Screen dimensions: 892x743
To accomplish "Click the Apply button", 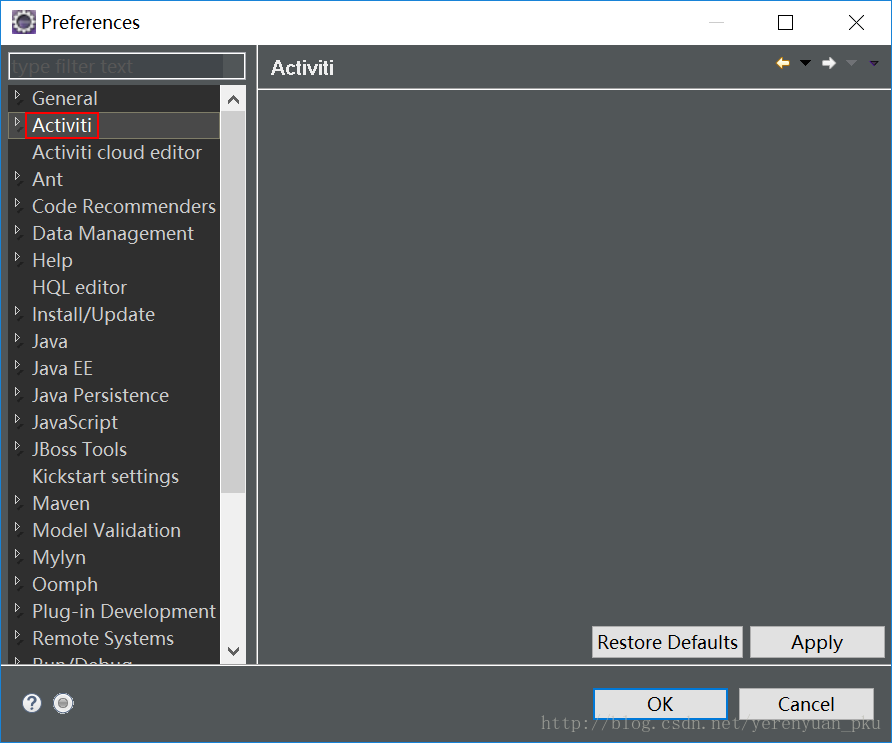I will click(817, 642).
